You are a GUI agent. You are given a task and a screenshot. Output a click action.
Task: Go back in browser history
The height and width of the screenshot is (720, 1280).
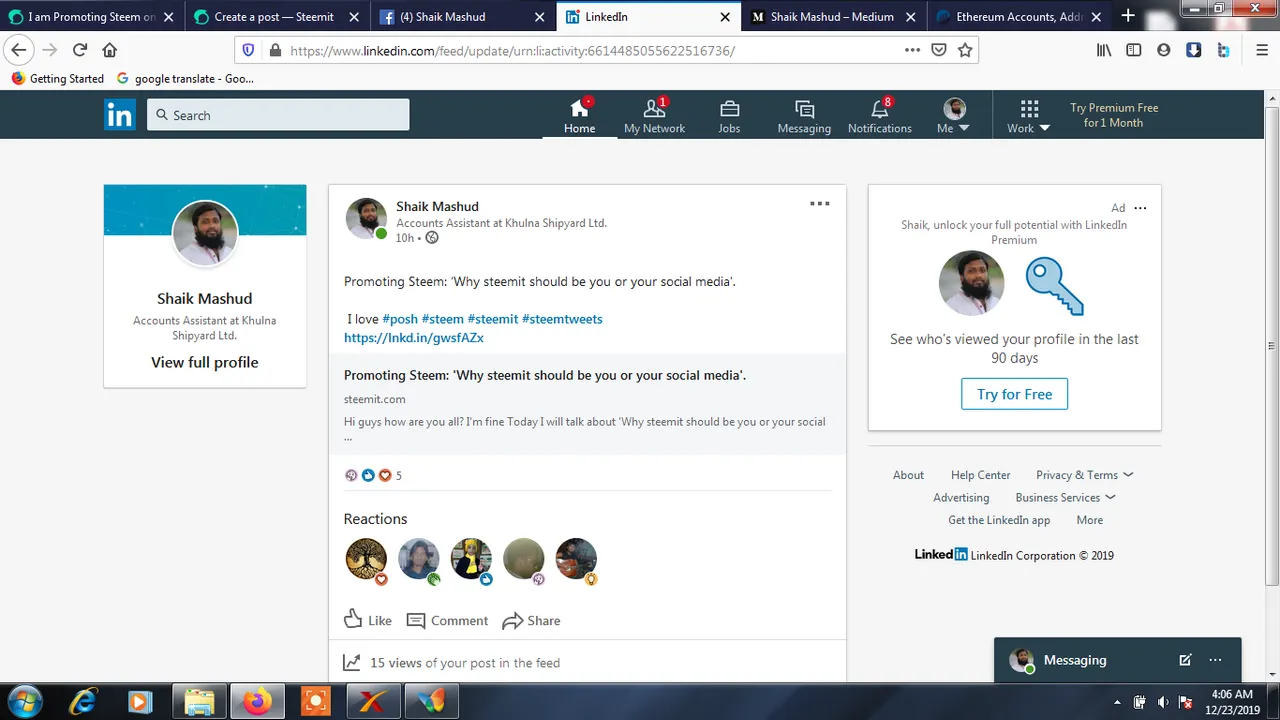click(18, 50)
